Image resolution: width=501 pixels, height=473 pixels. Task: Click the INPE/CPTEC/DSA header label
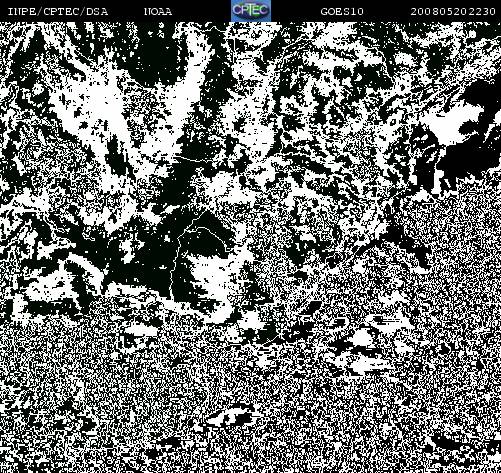pyautogui.click(x=58, y=12)
